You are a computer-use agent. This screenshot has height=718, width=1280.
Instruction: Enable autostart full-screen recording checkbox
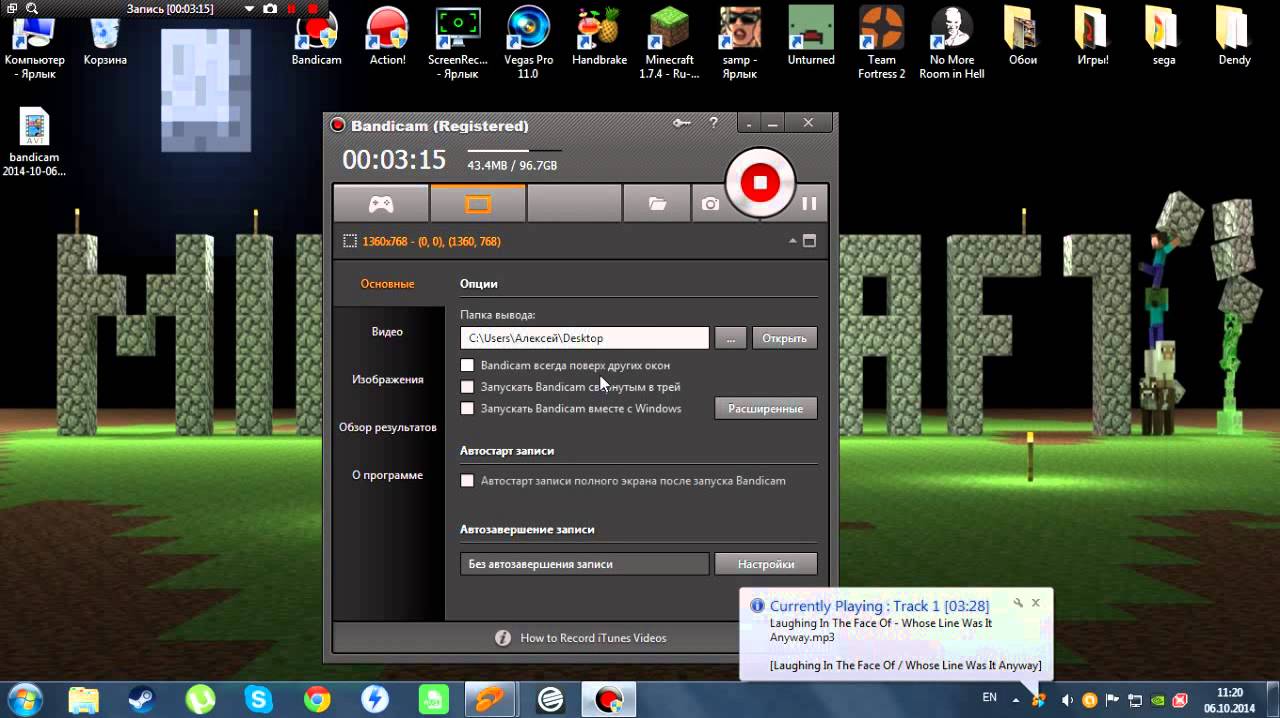pyautogui.click(x=467, y=481)
